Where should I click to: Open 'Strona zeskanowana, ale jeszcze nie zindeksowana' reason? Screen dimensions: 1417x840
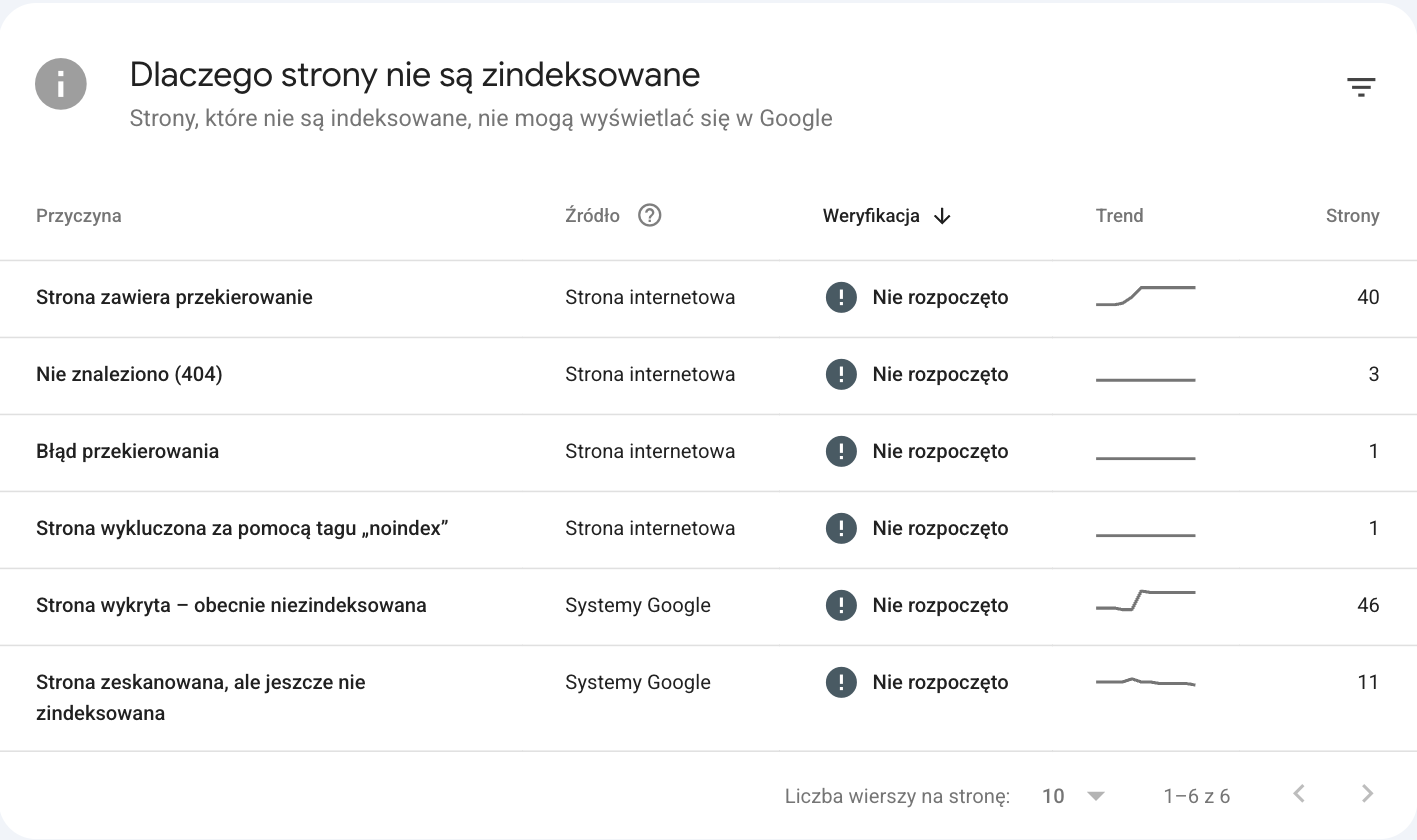(x=201, y=698)
